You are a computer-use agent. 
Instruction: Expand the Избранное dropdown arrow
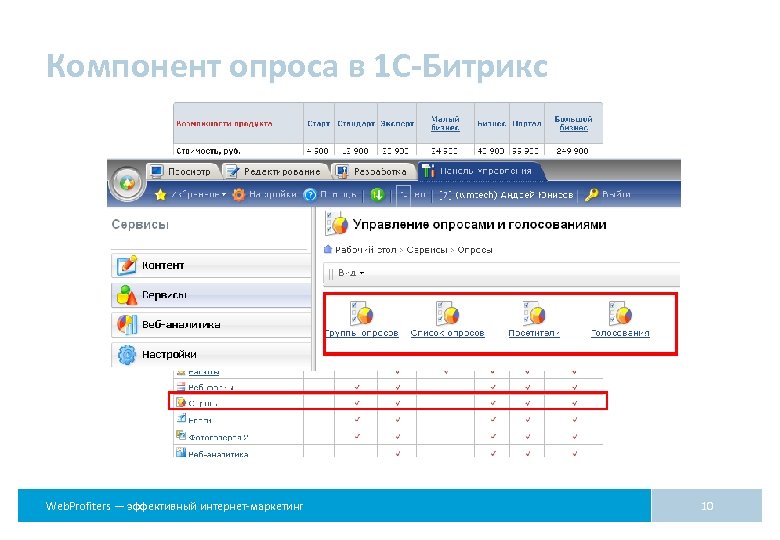click(x=224, y=195)
